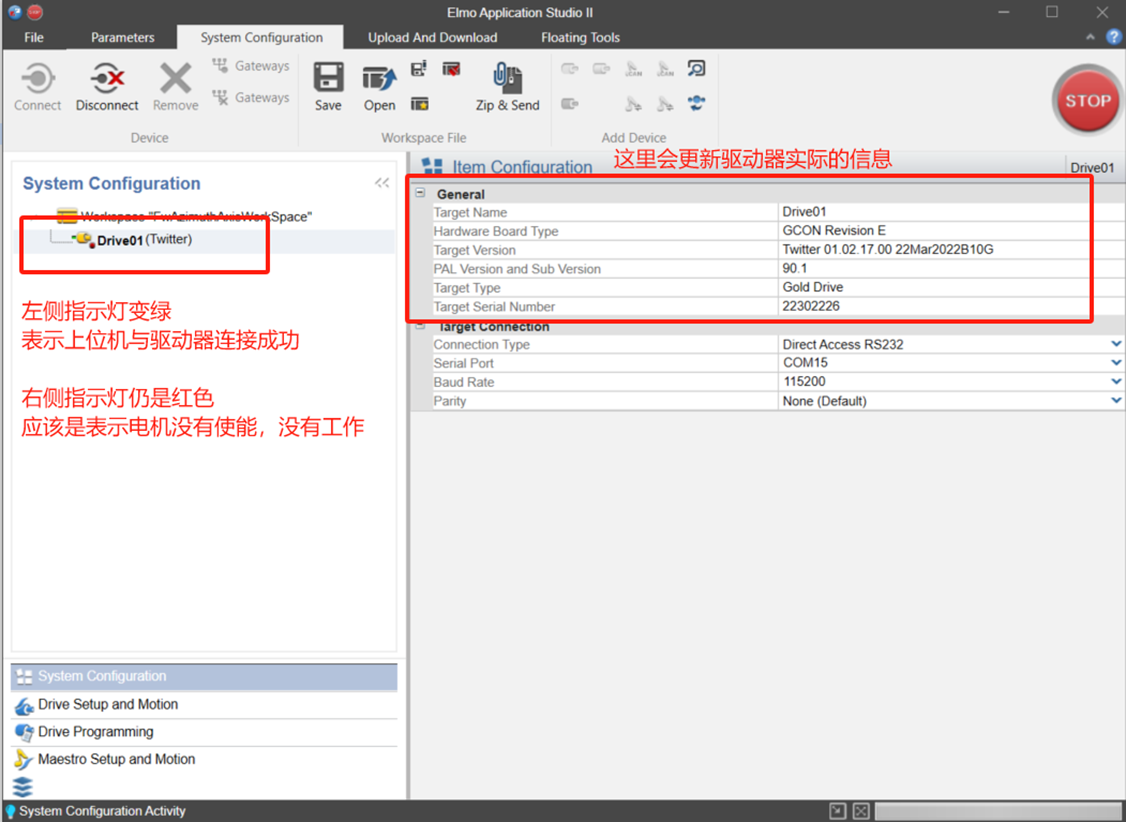The image size is (1126, 822).
Task: Open the Connection Type dropdown
Action: pos(1115,344)
